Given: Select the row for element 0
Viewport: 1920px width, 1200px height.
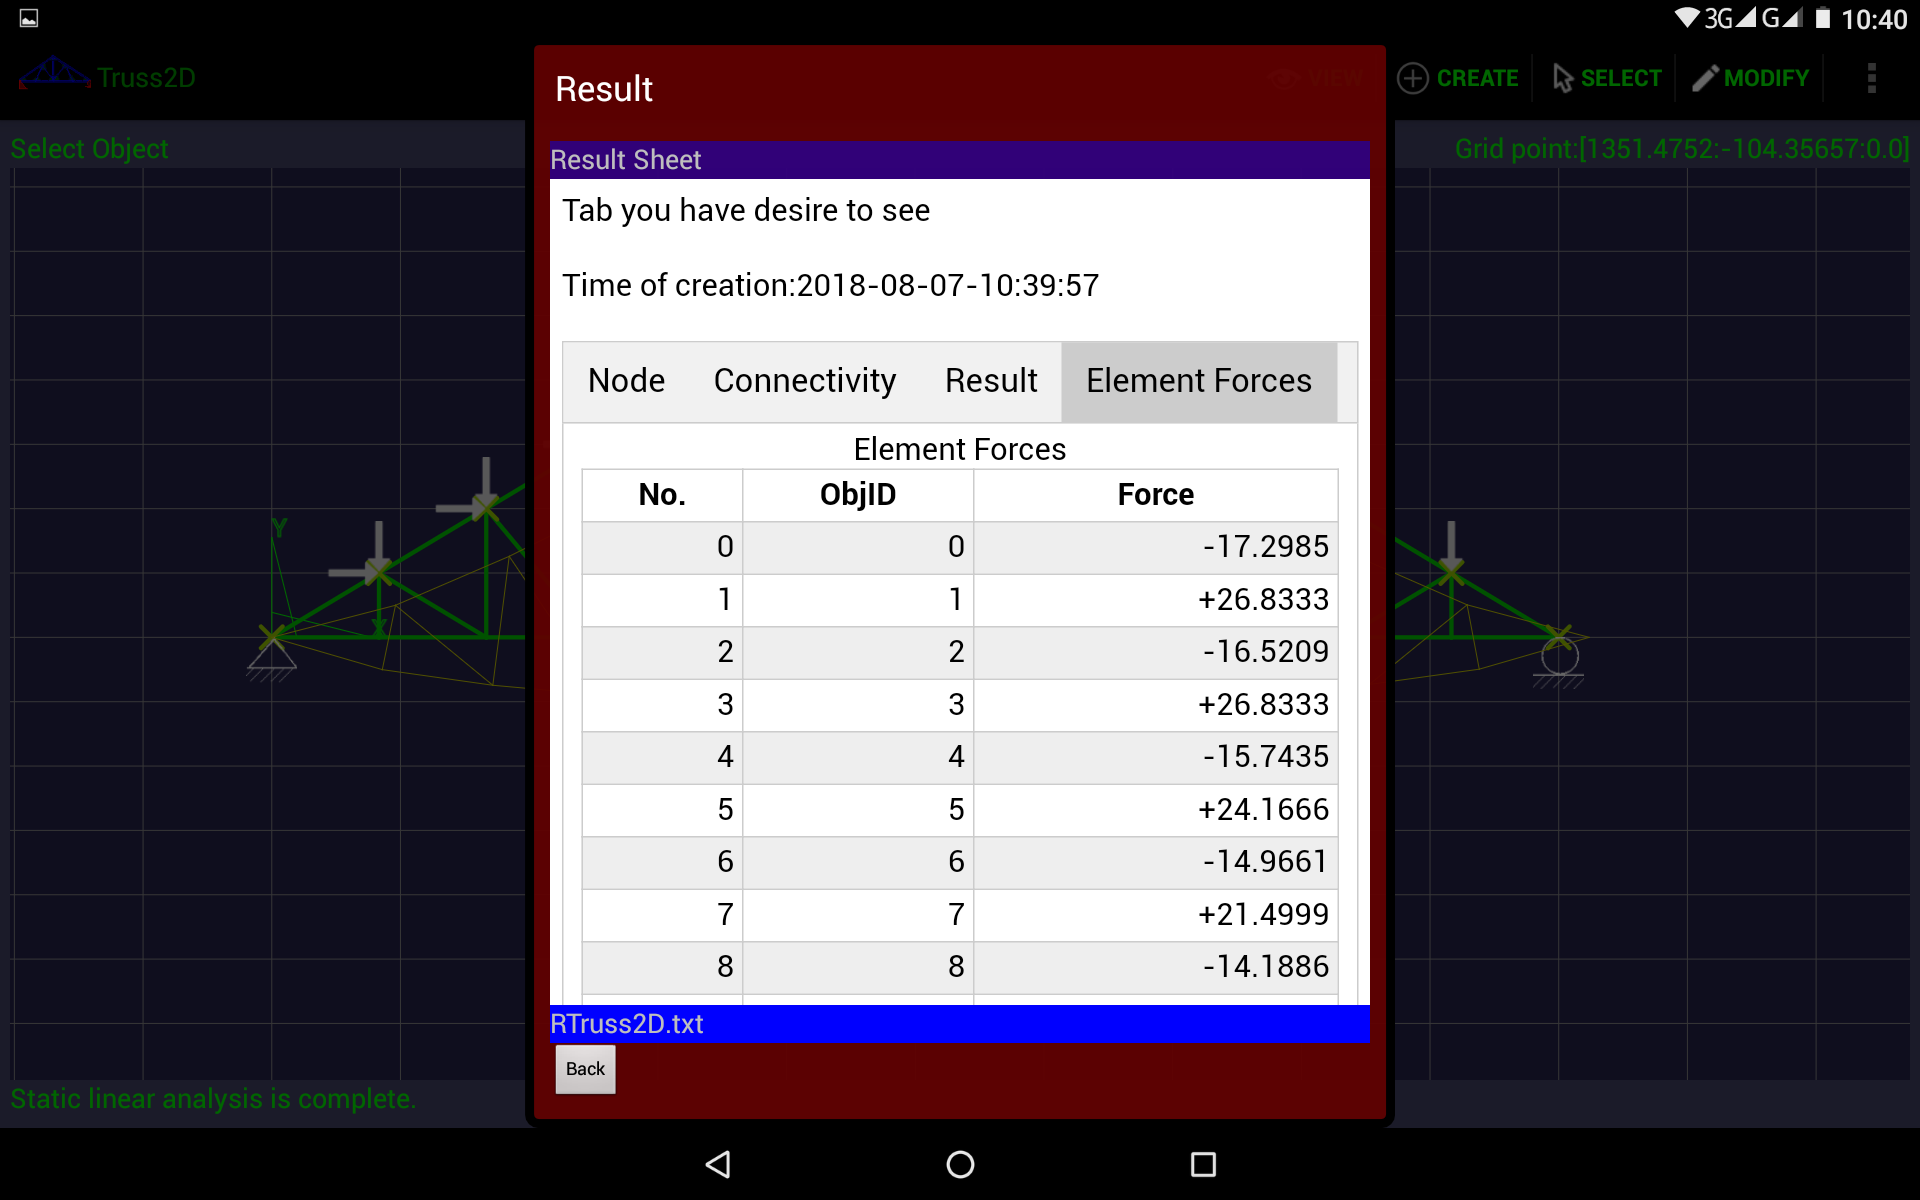Looking at the screenshot, I should point(958,547).
